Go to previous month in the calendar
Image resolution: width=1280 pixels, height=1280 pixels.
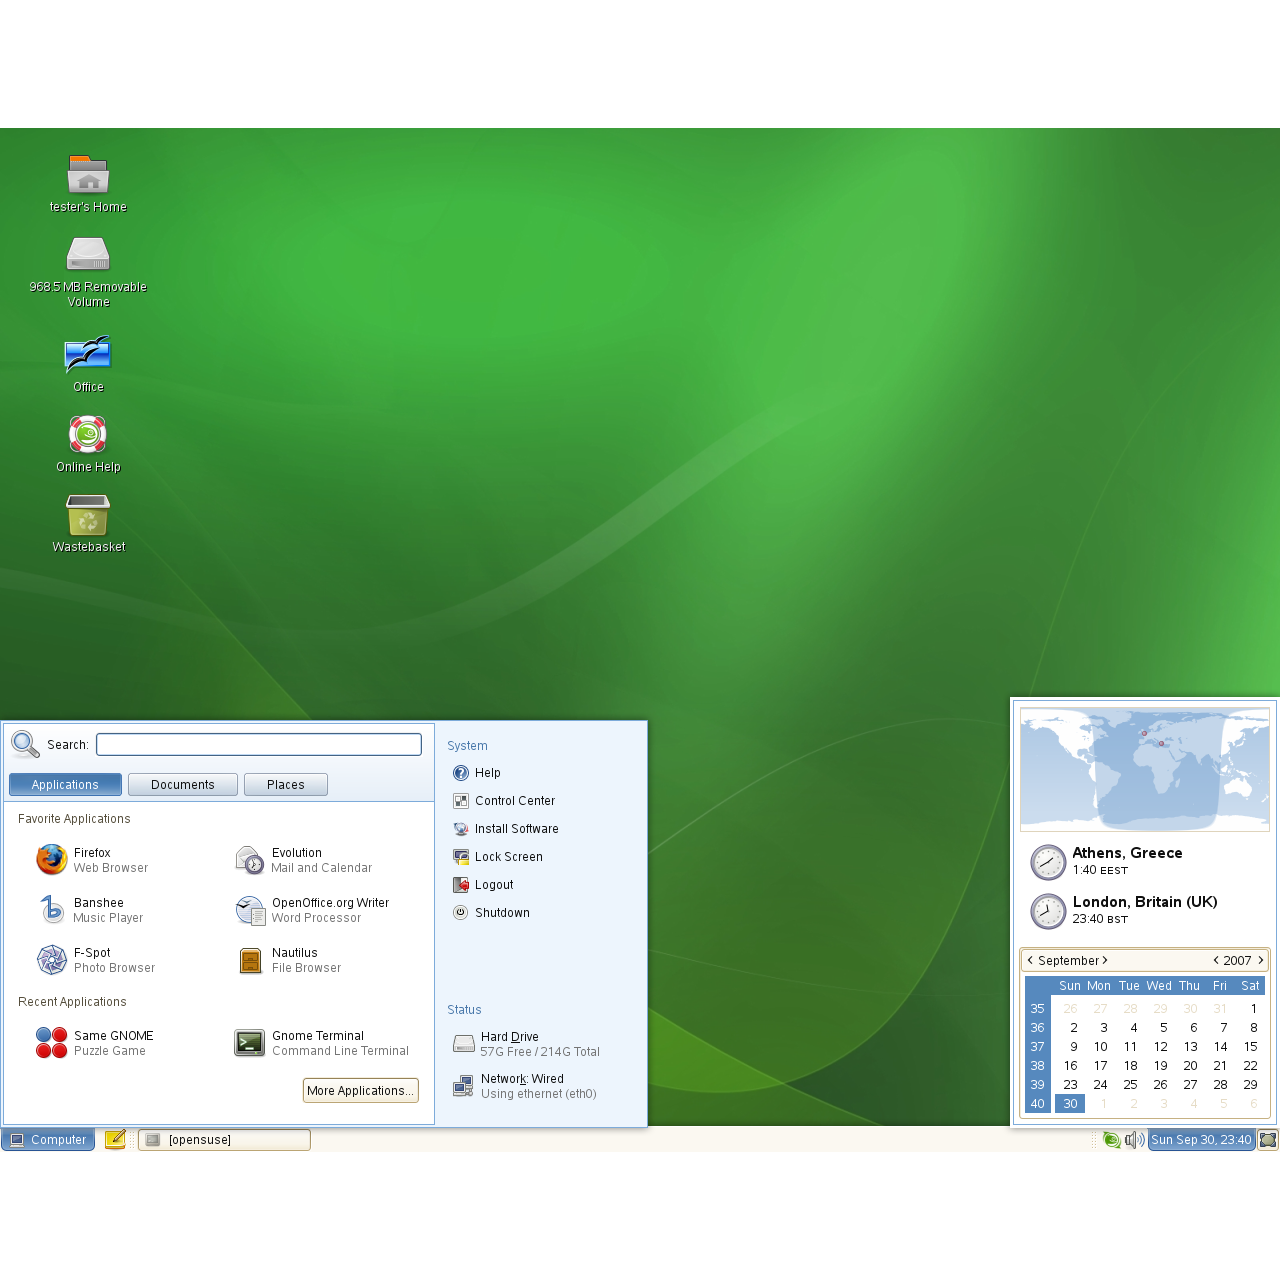tap(1030, 960)
